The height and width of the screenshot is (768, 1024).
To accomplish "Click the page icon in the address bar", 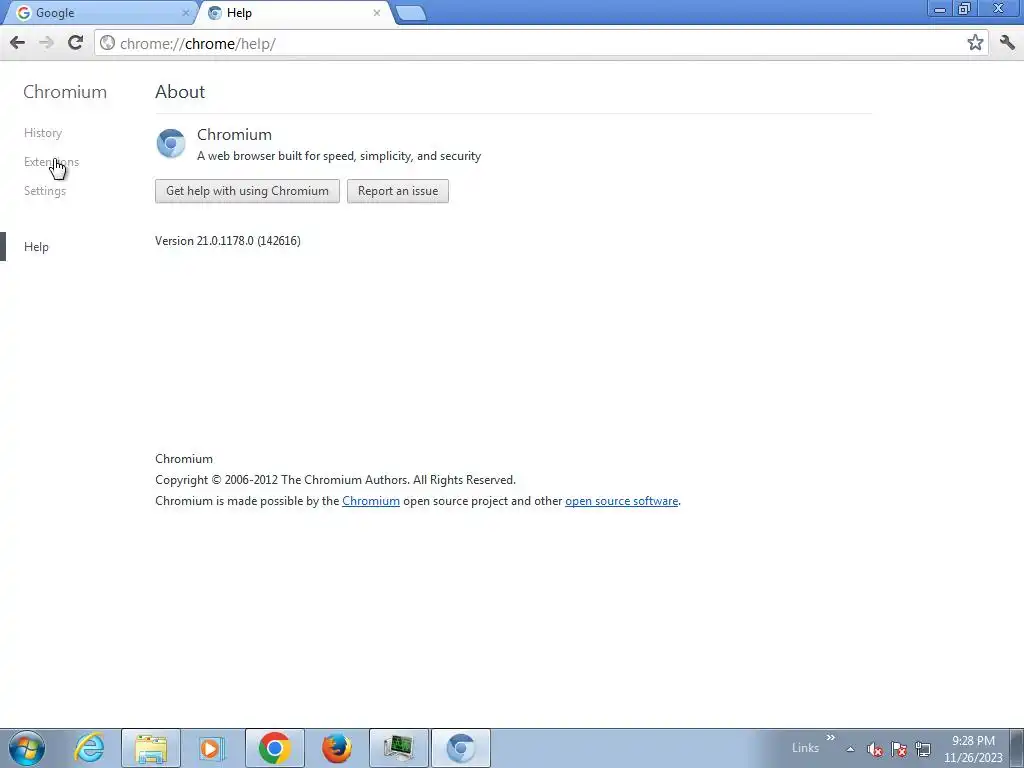I will tap(108, 43).
